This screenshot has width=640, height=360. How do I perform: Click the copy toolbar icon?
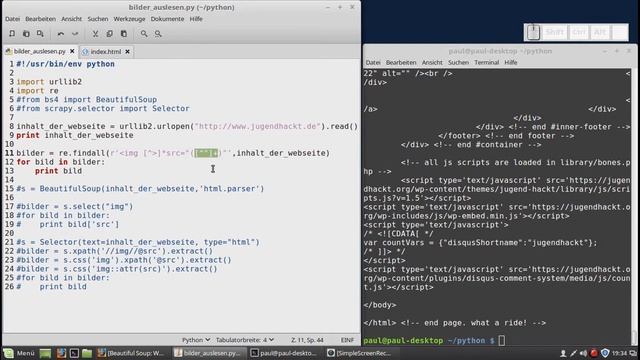[x=109, y=34]
